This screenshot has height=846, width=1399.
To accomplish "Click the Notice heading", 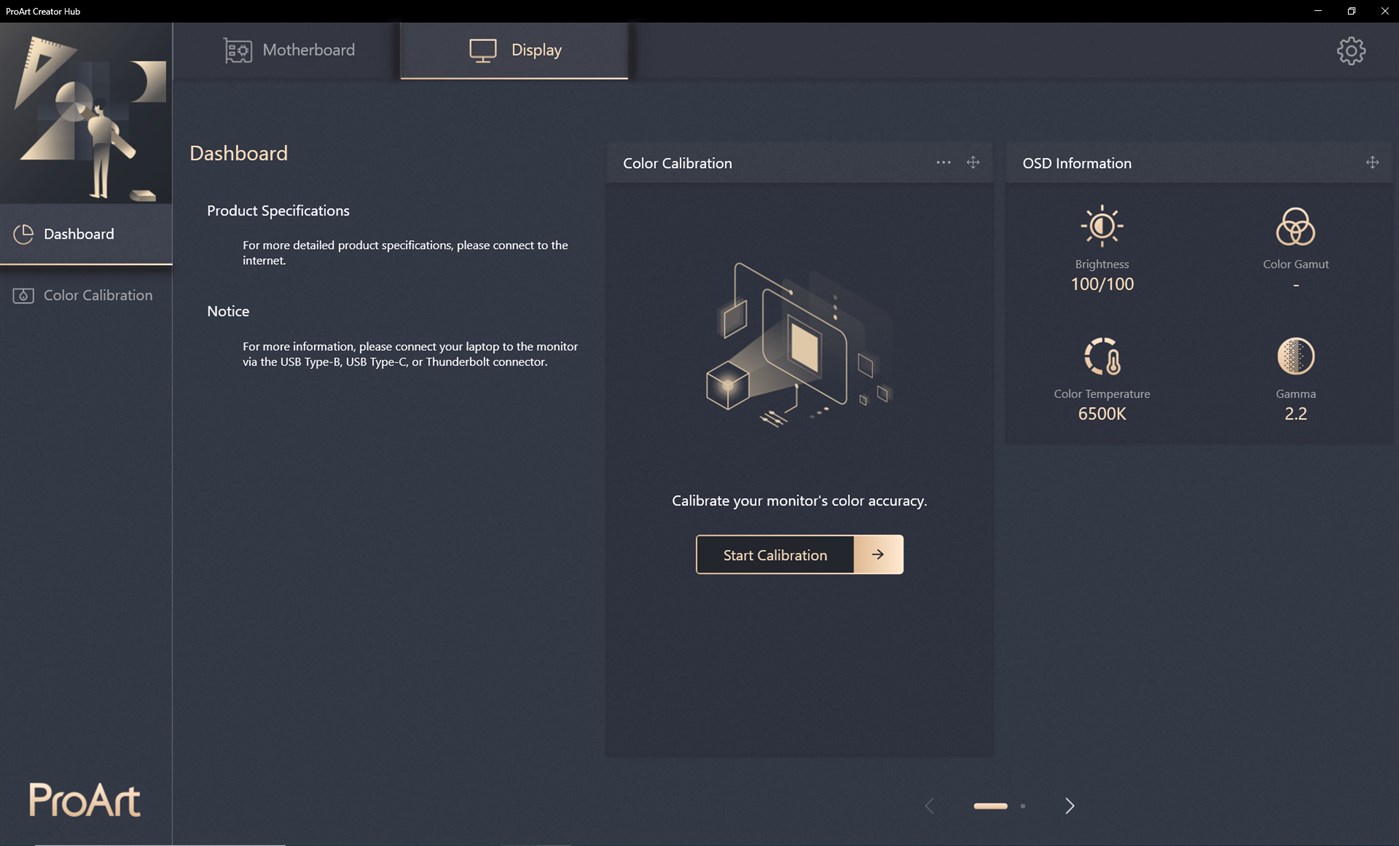I will tap(228, 311).
